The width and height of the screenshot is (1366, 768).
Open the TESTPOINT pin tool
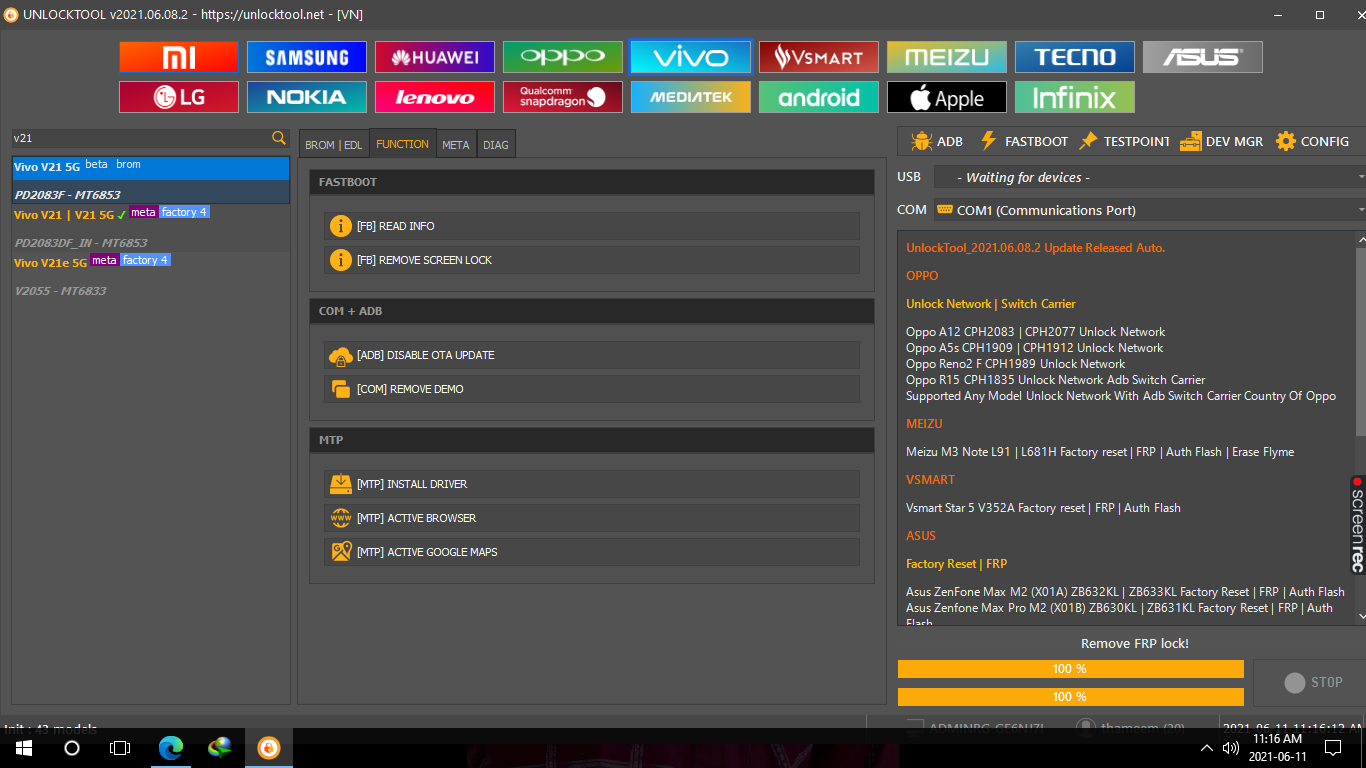pyautogui.click(x=1124, y=141)
